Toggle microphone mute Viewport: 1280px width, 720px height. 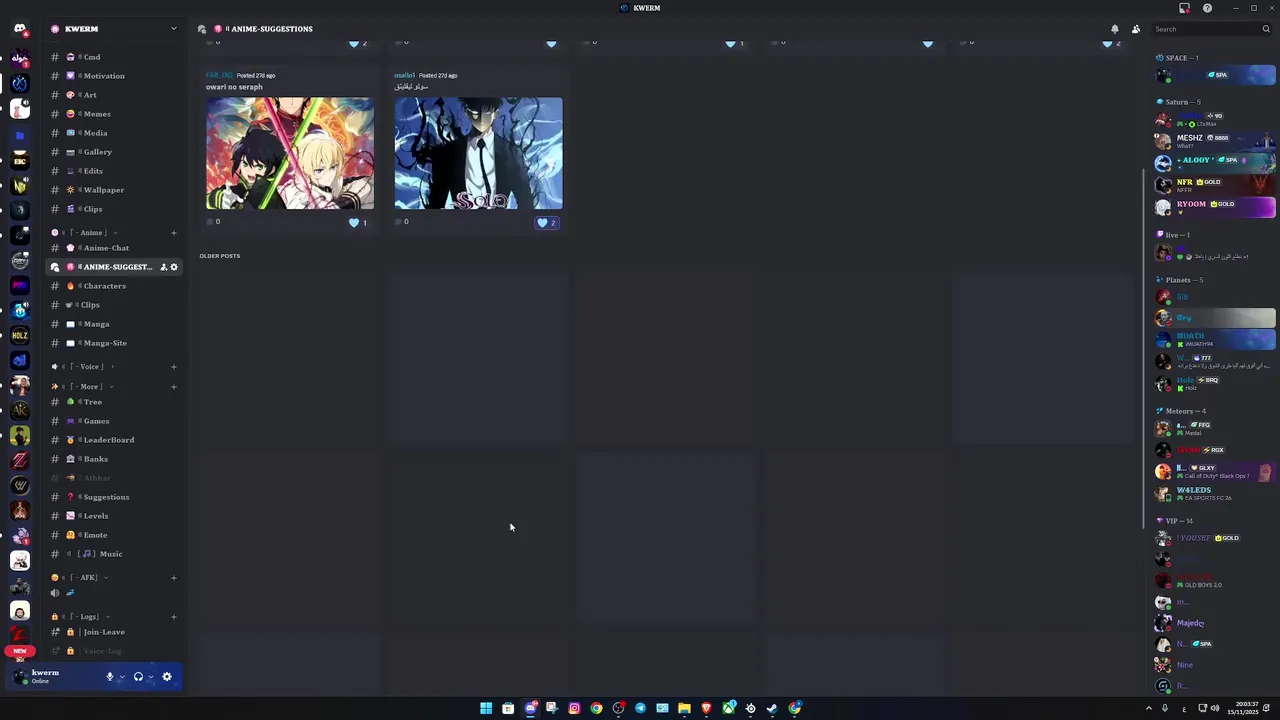tap(110, 677)
